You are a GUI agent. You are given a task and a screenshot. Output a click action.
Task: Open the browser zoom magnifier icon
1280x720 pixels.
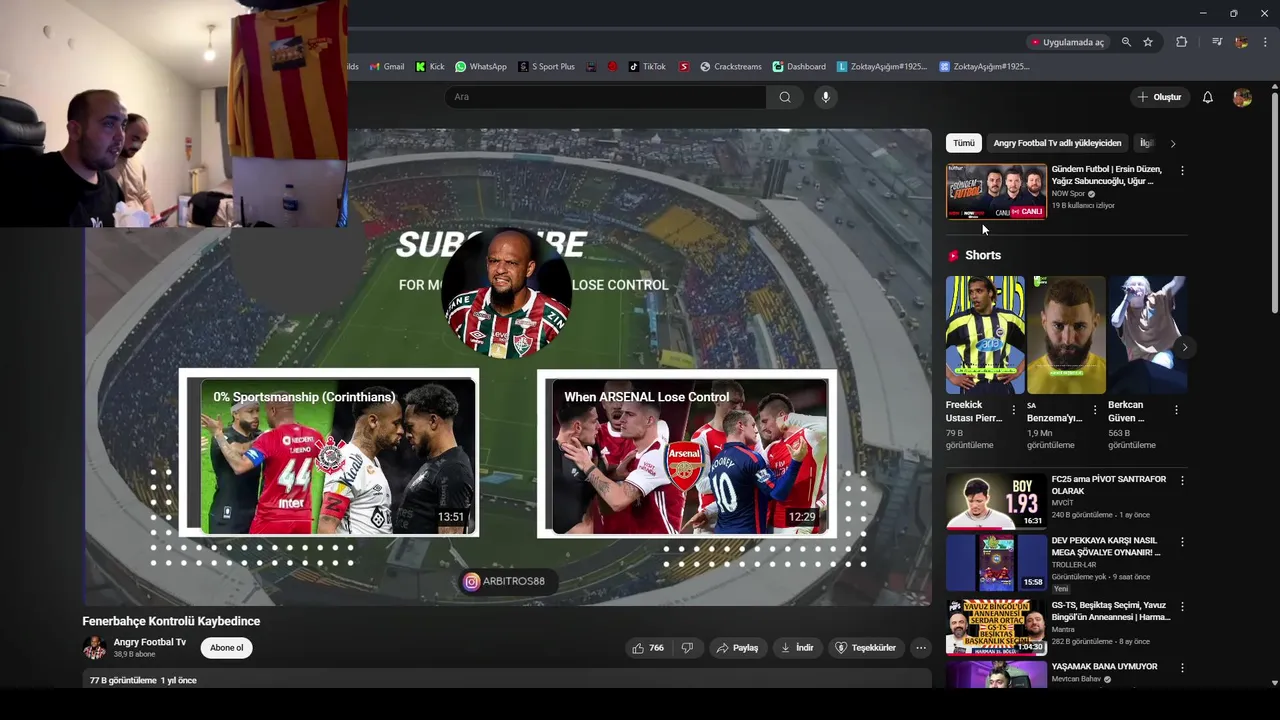point(1126,42)
